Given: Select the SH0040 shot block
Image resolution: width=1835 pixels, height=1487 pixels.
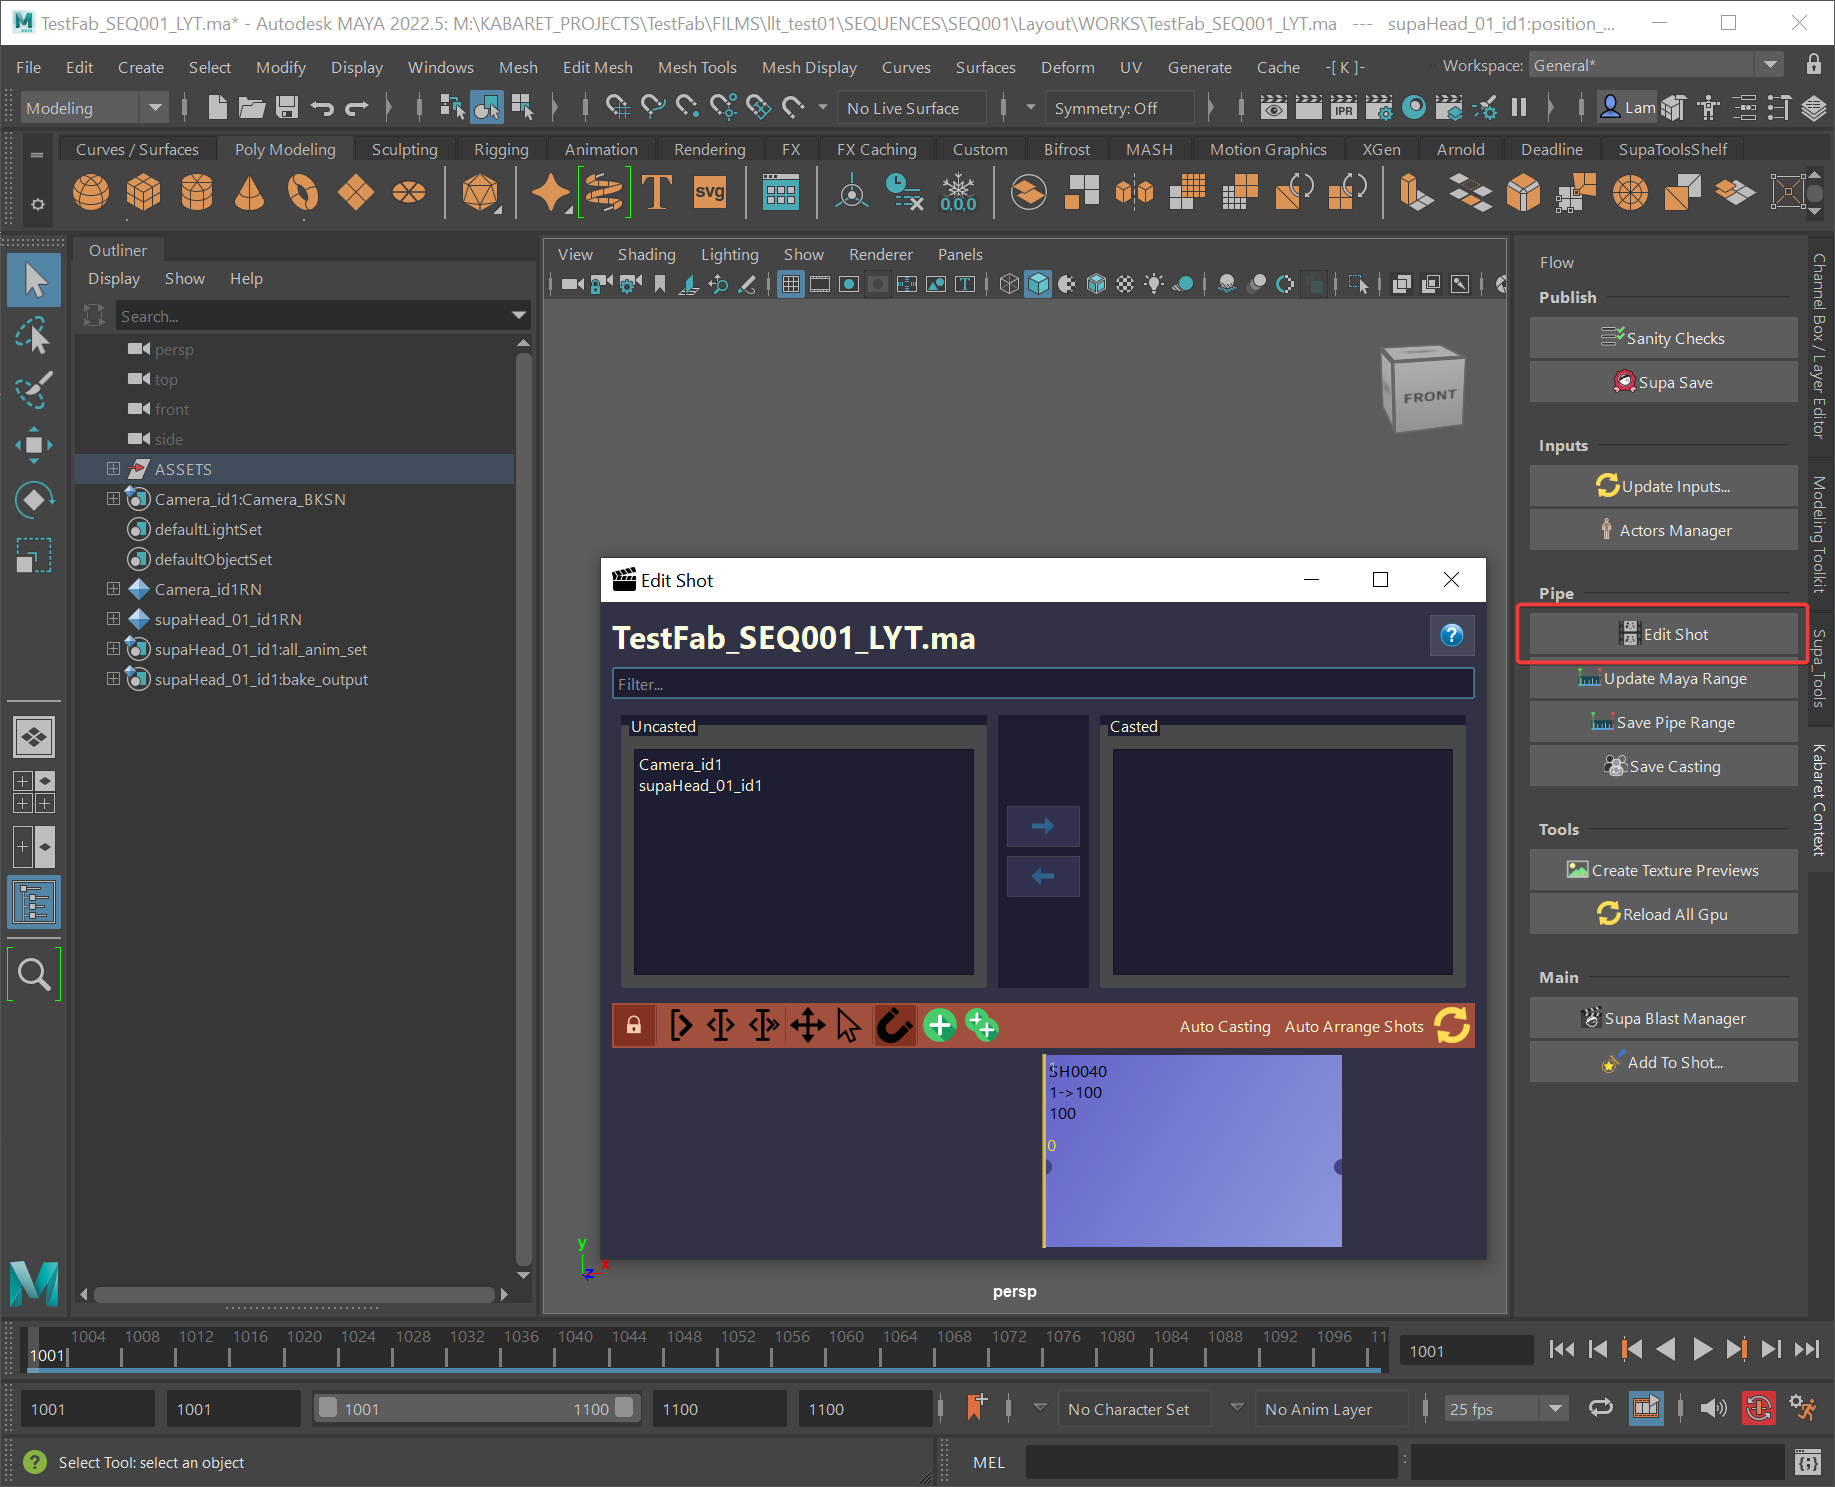Looking at the screenshot, I should click(x=1192, y=1151).
